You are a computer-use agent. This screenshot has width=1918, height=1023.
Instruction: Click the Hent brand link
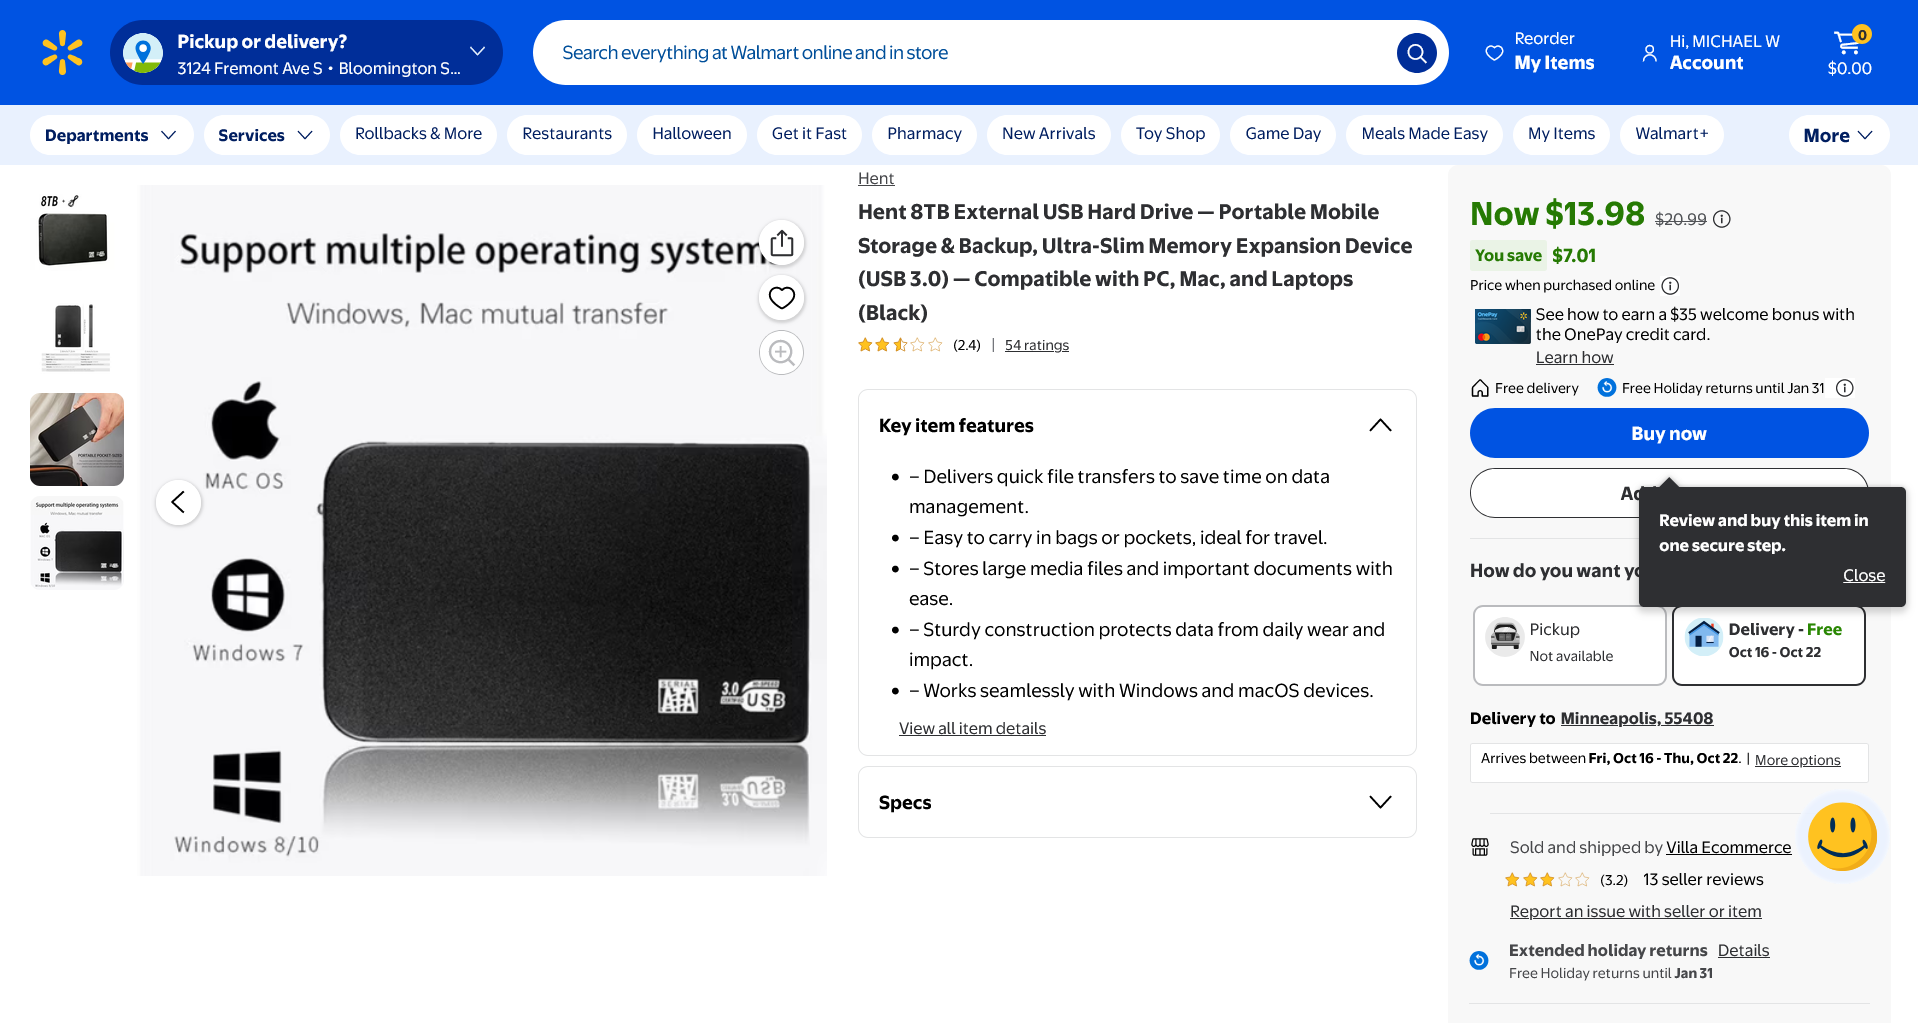(876, 178)
